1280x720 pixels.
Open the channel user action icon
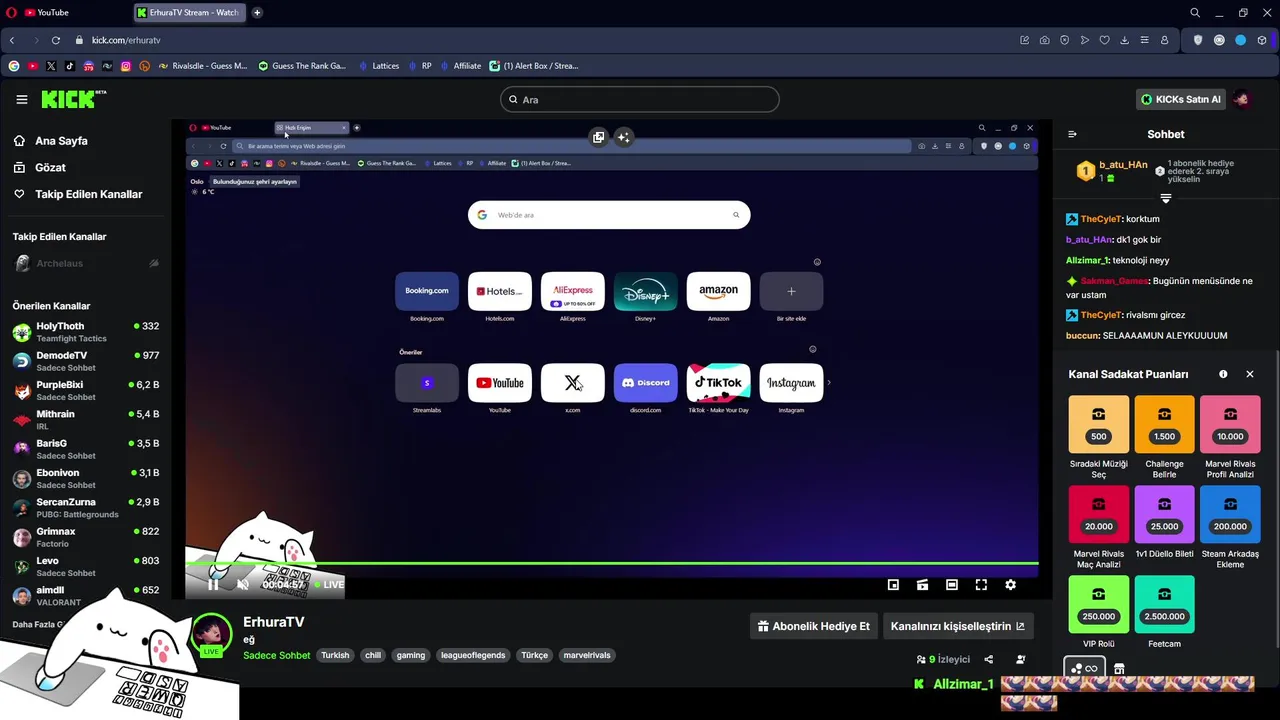(1020, 659)
